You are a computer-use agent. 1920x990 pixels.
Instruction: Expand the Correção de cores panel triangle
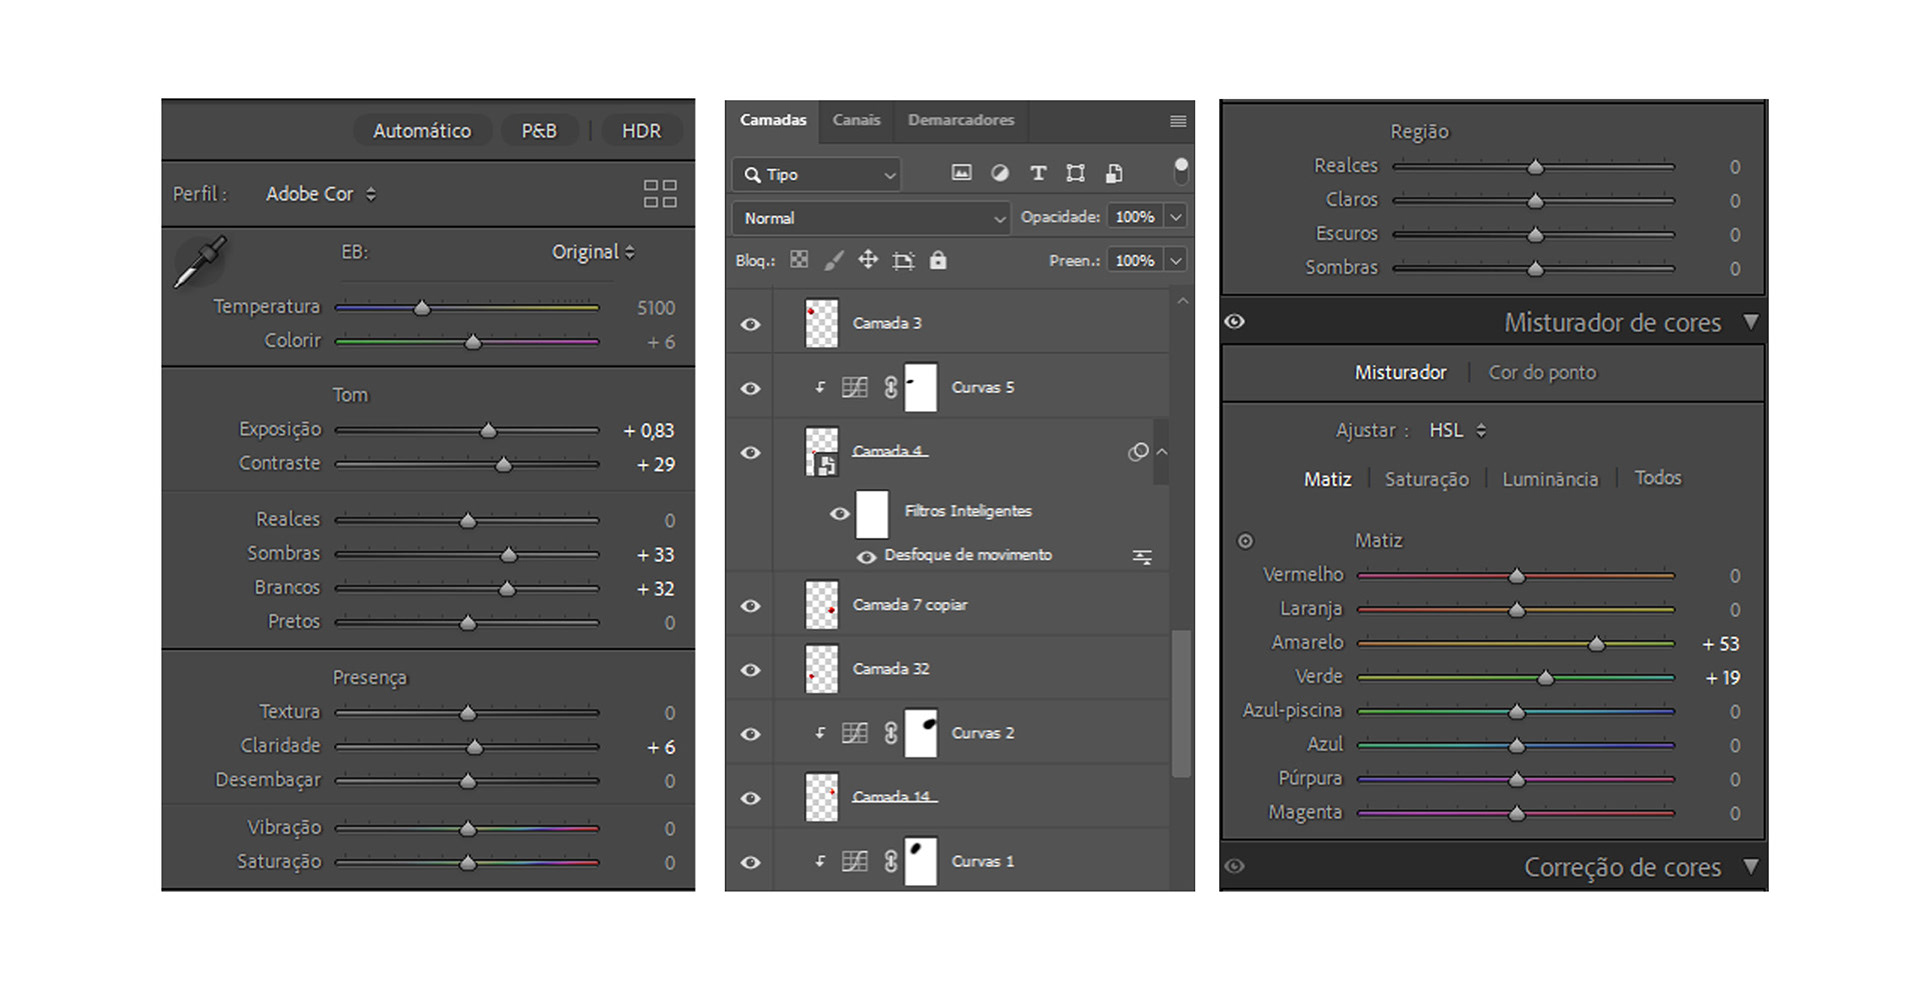point(1750,866)
